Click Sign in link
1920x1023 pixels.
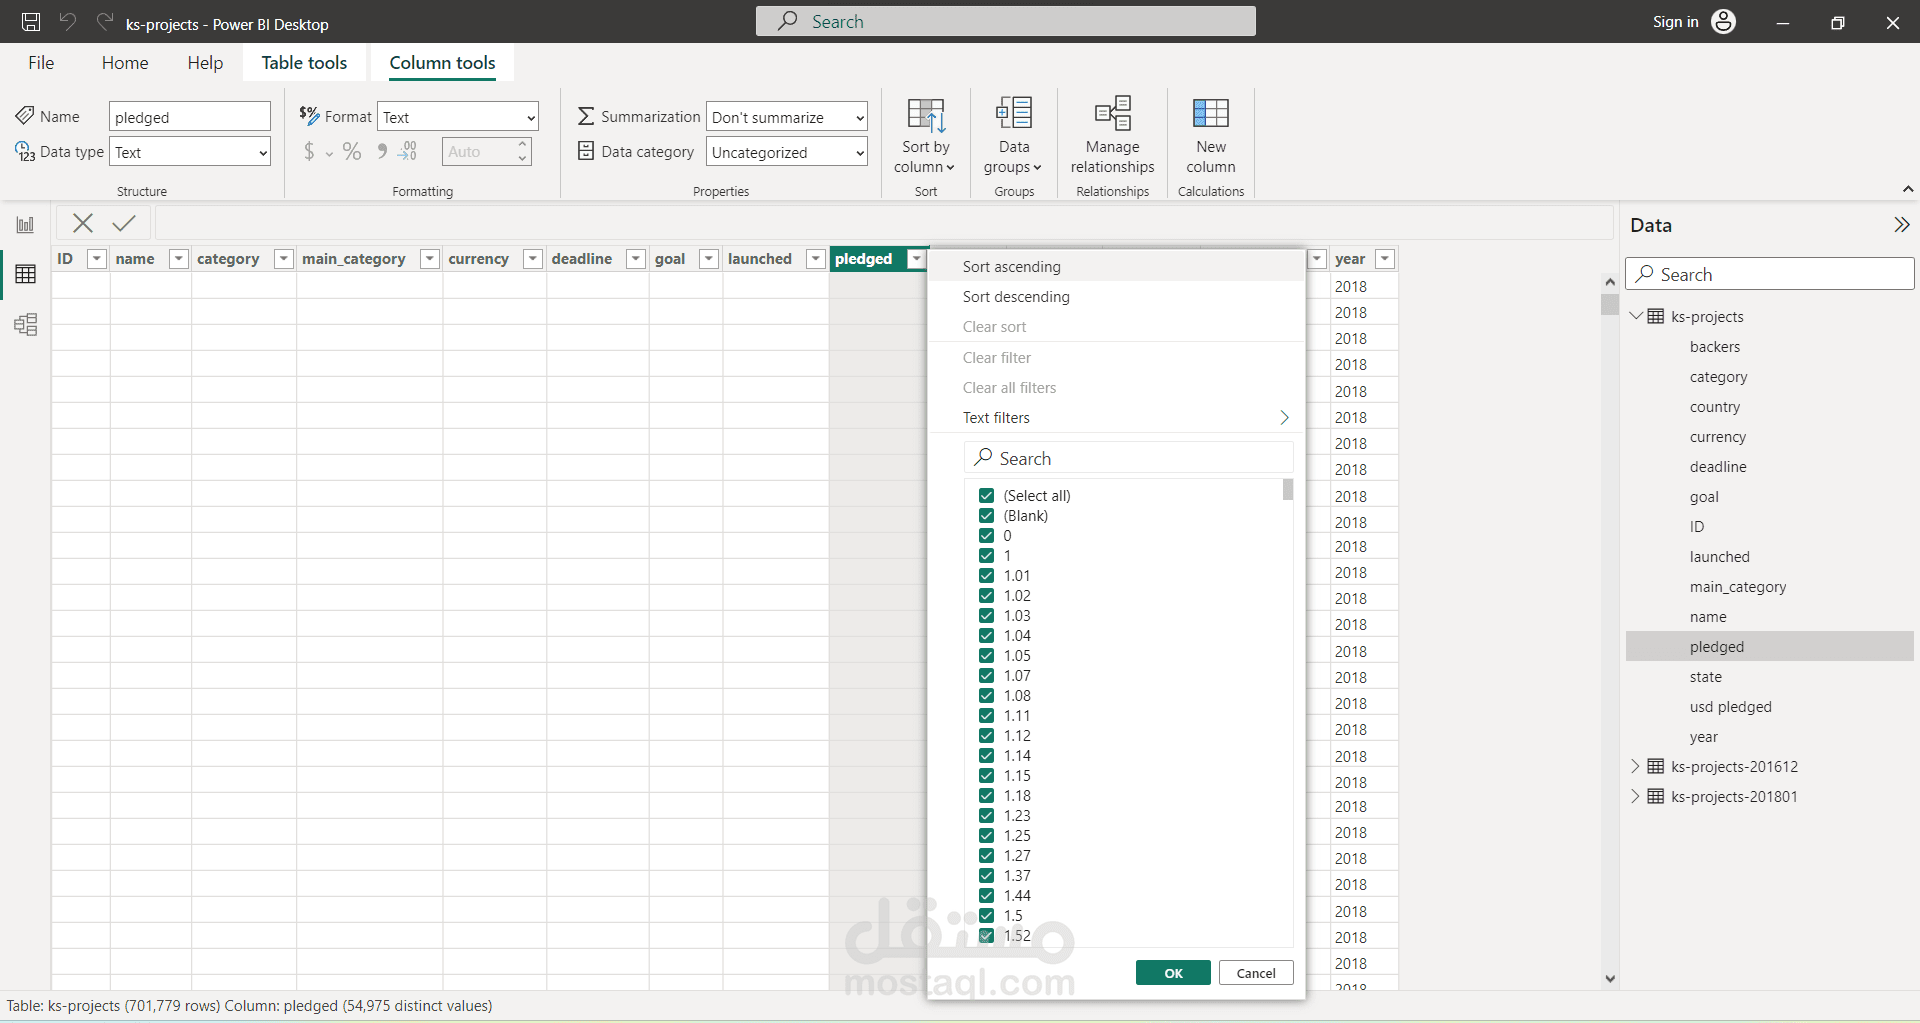coord(1675,22)
